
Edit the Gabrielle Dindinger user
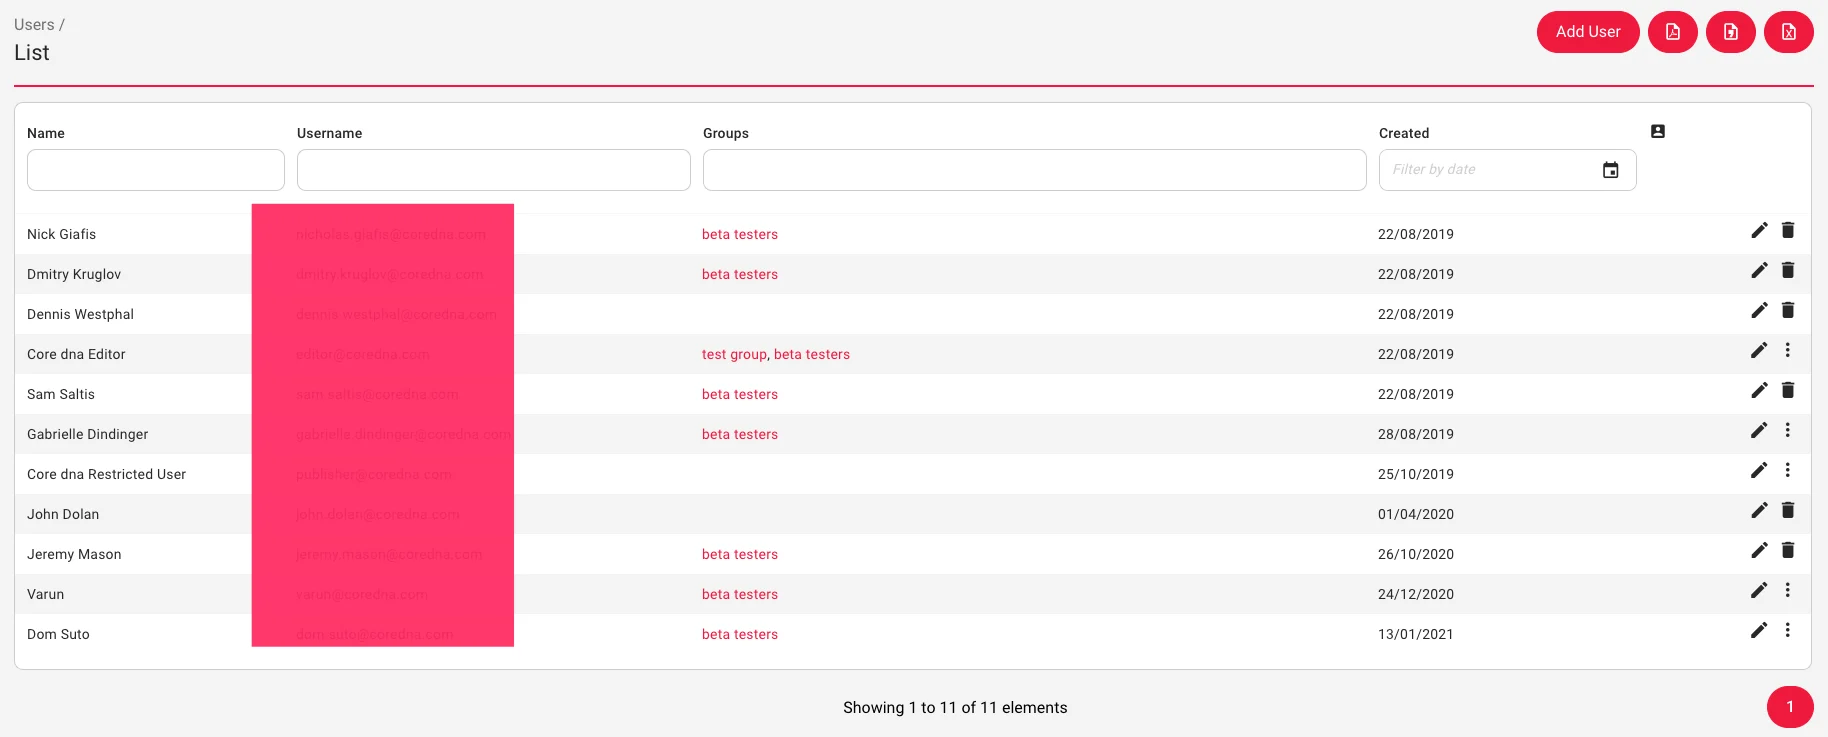tap(1760, 430)
